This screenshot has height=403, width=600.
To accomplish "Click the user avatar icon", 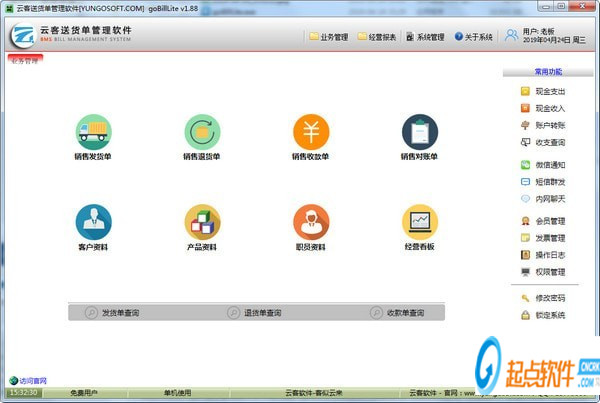I will click(511, 35).
